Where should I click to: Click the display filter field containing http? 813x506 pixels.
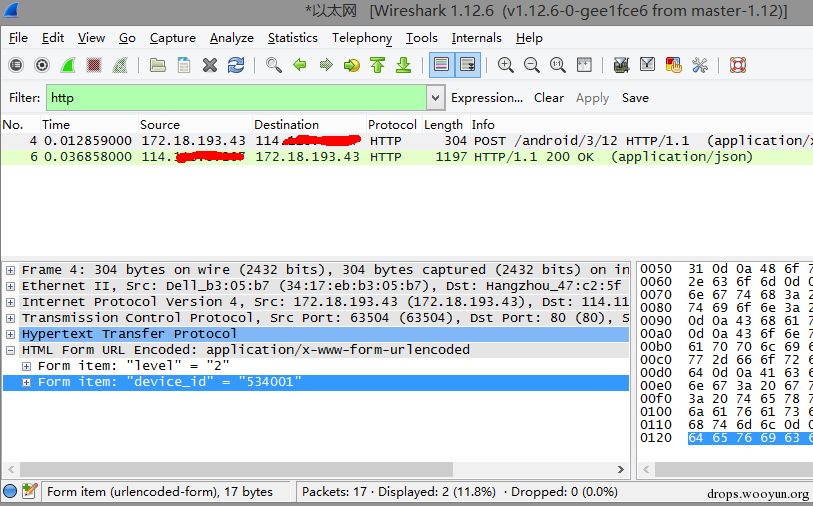[236, 98]
